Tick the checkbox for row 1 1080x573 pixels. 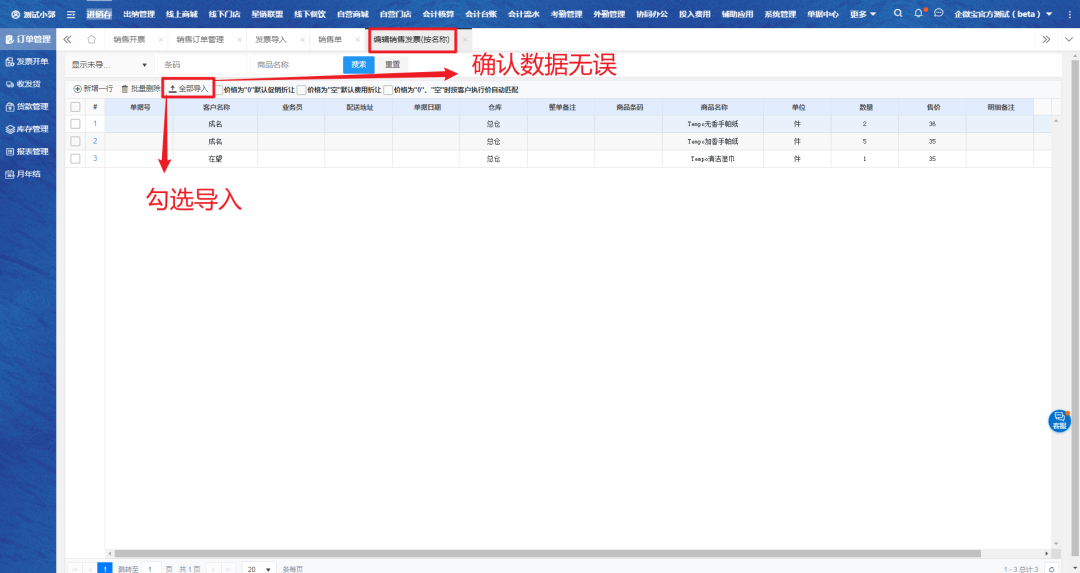click(75, 124)
